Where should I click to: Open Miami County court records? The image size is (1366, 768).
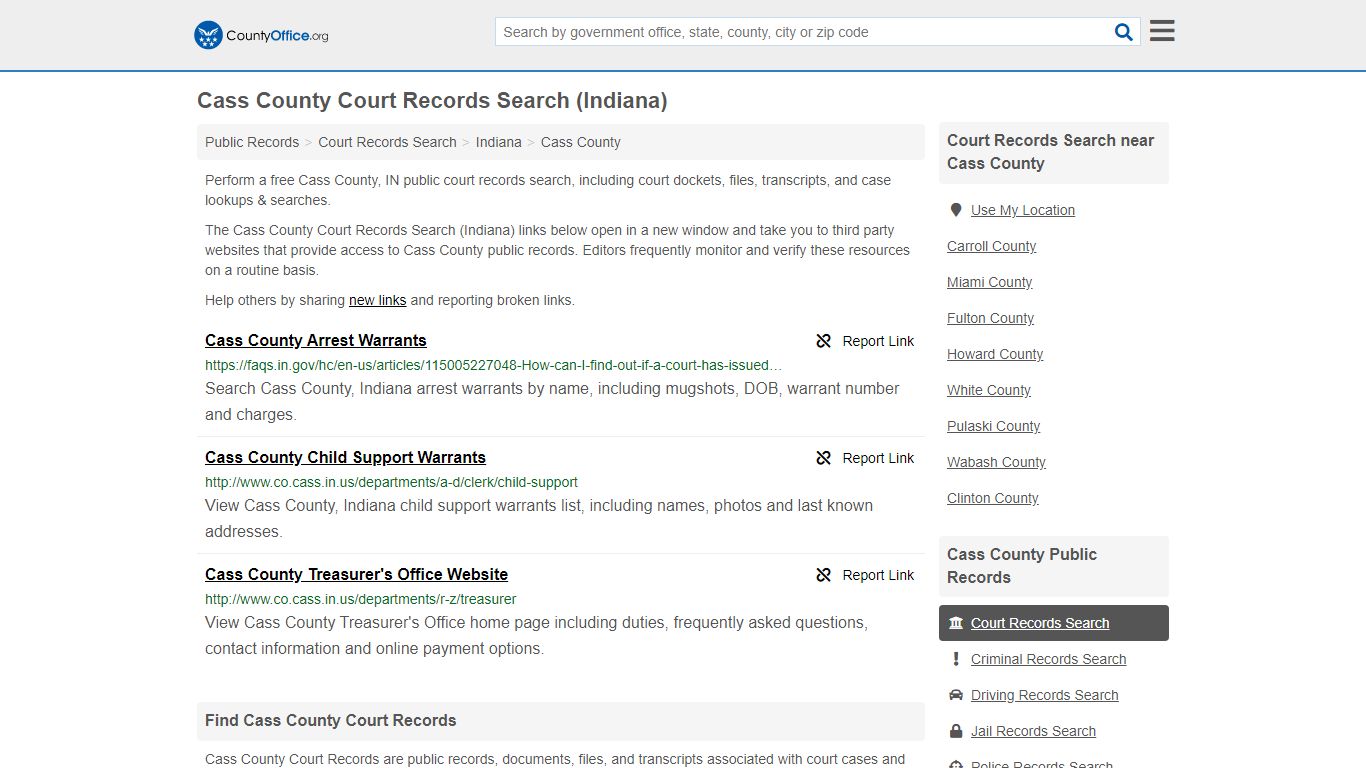click(x=989, y=282)
